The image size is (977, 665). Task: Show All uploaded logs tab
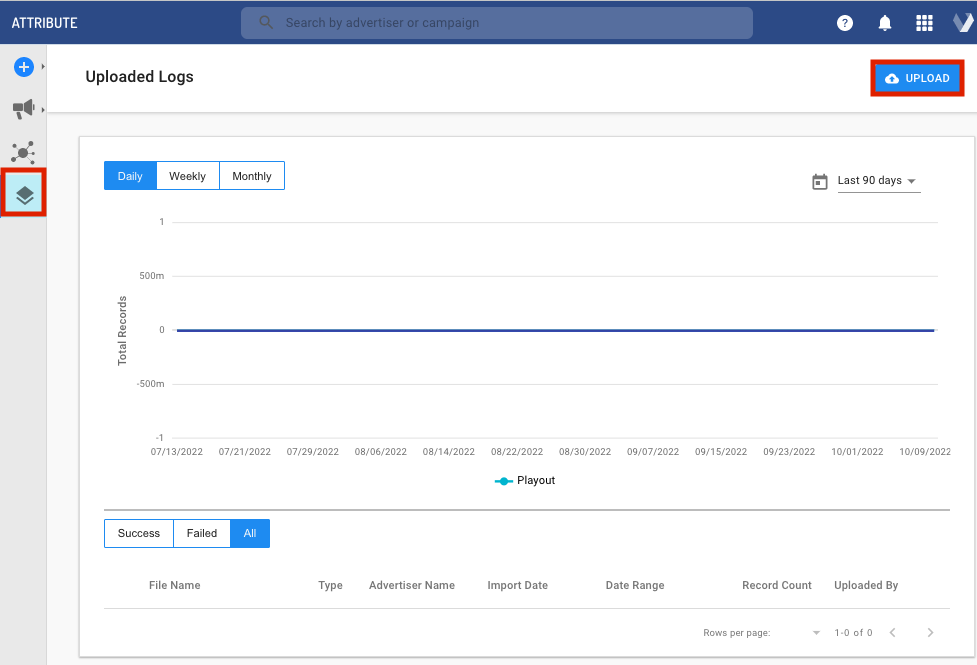point(250,533)
